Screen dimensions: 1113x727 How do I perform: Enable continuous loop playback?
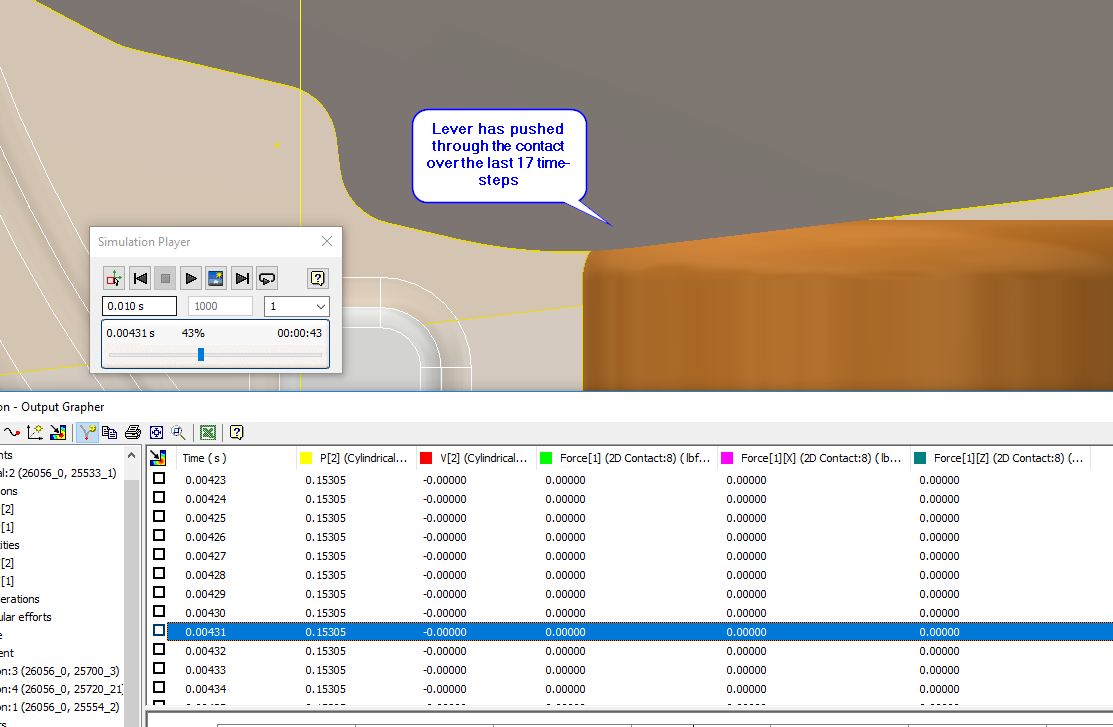266,278
